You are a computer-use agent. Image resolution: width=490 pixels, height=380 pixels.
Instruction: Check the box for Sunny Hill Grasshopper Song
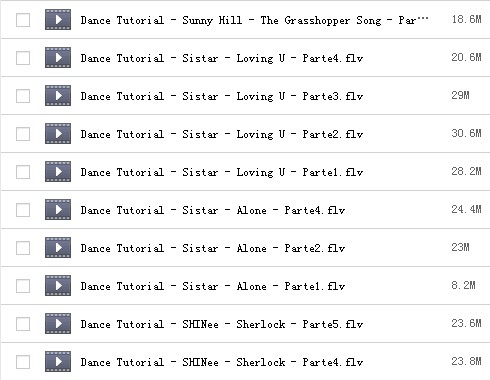click(x=23, y=20)
